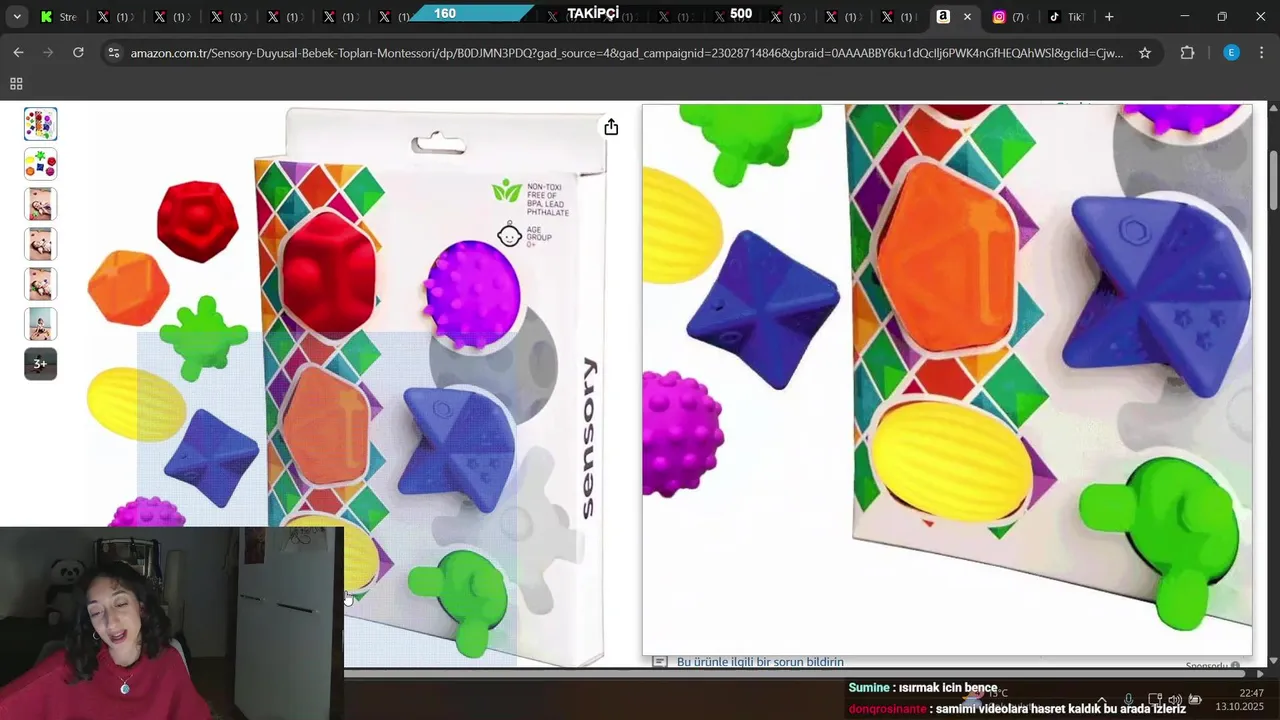The width and height of the screenshot is (1280, 720).
Task: Click the report issue speech bubble icon
Action: click(659, 662)
